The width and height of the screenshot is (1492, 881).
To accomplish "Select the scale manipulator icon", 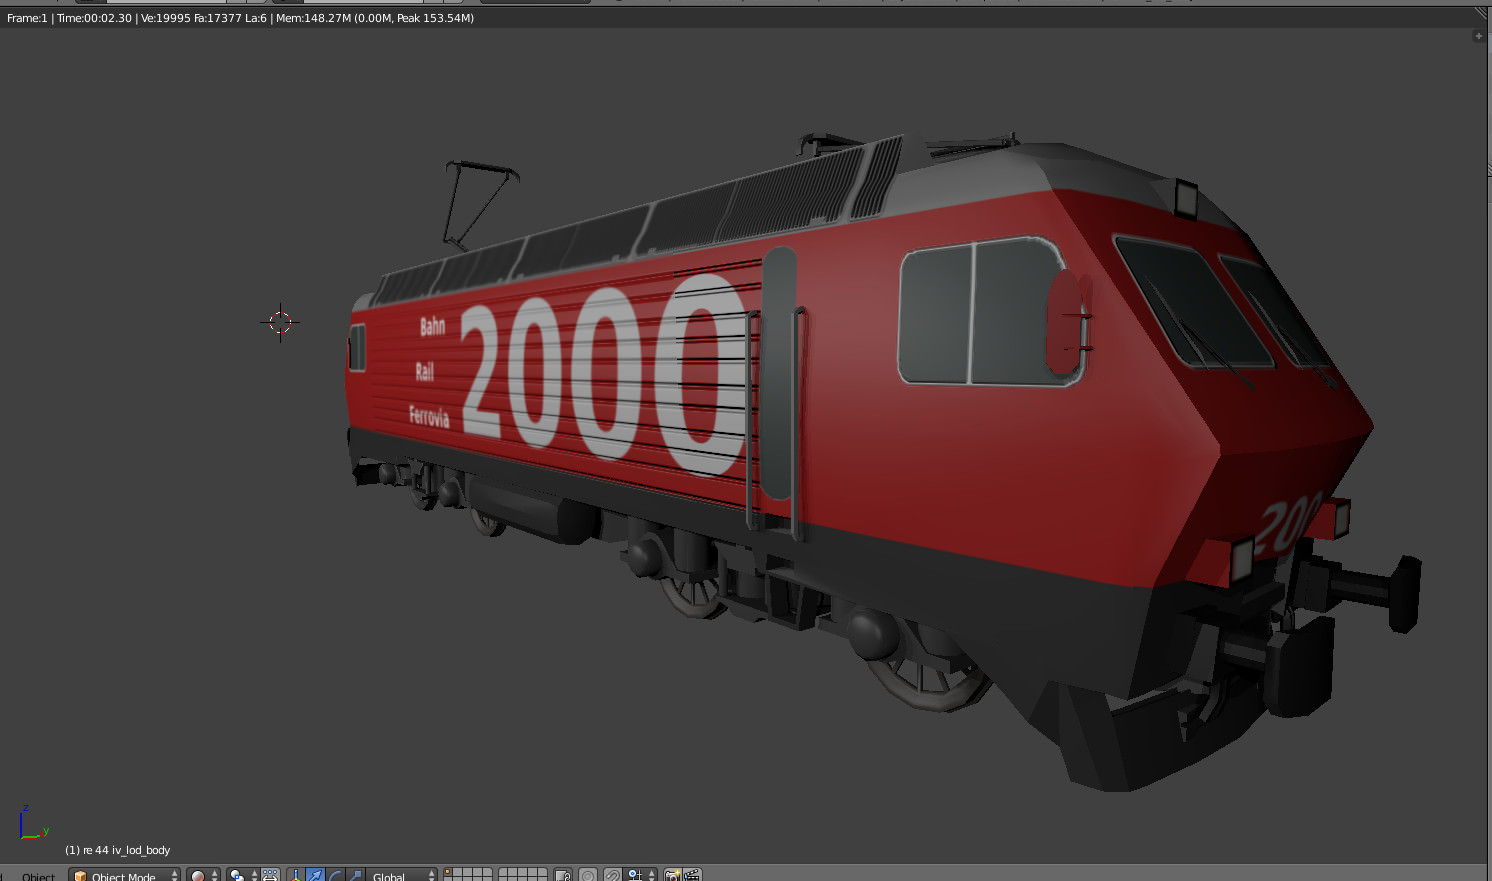I will (355, 875).
